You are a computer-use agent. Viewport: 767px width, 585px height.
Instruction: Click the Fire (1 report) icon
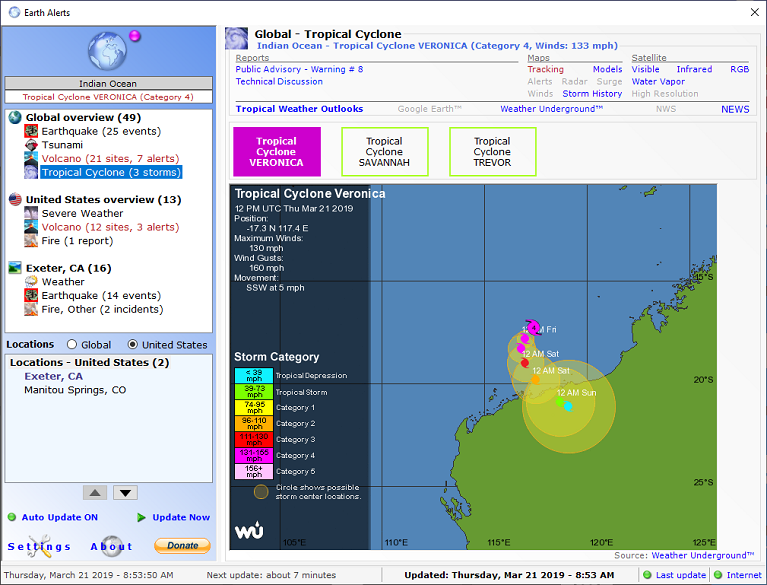[31, 241]
